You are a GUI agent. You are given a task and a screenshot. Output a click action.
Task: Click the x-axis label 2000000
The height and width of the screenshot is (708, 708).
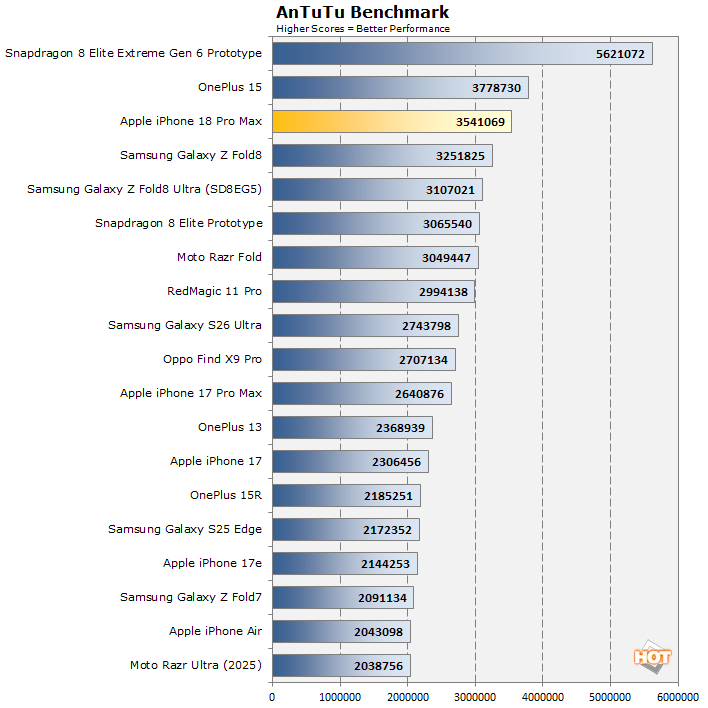(x=408, y=698)
